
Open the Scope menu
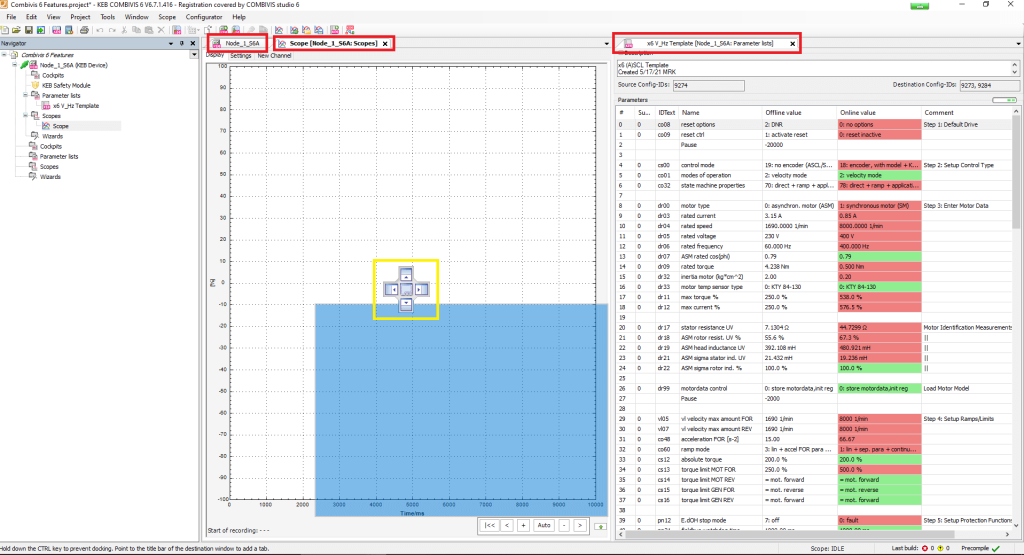point(167,17)
